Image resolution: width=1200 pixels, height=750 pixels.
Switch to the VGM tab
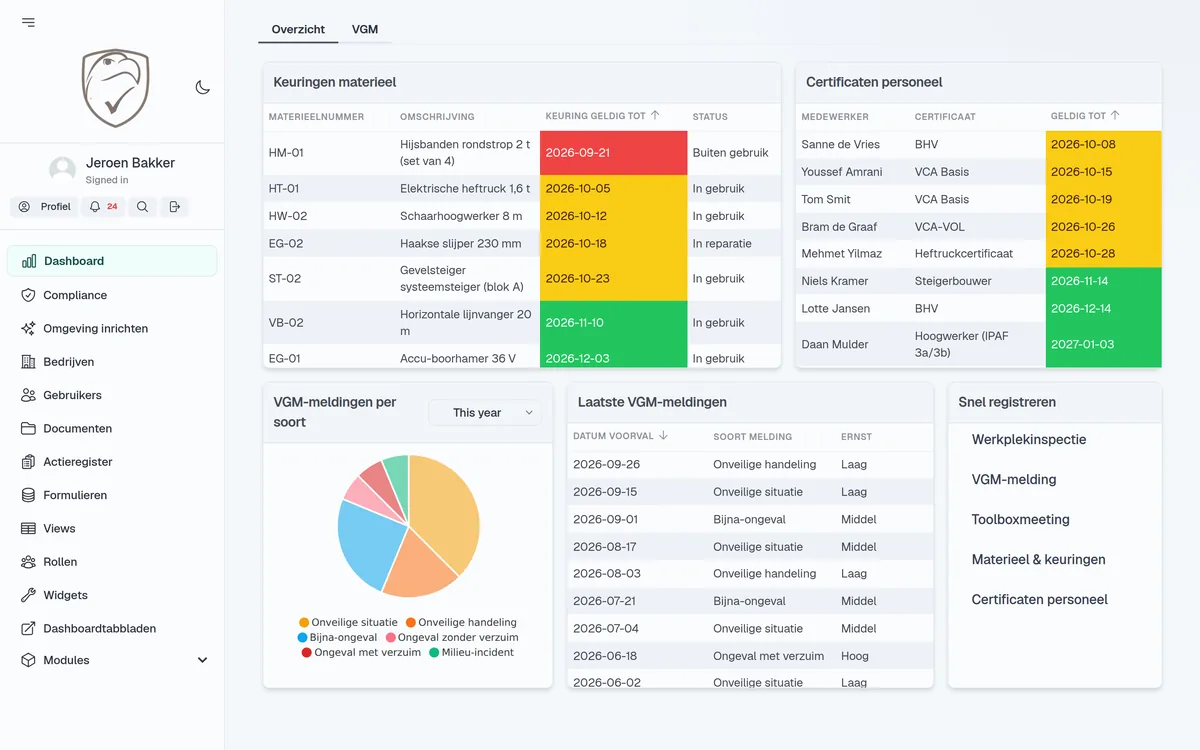click(x=365, y=30)
